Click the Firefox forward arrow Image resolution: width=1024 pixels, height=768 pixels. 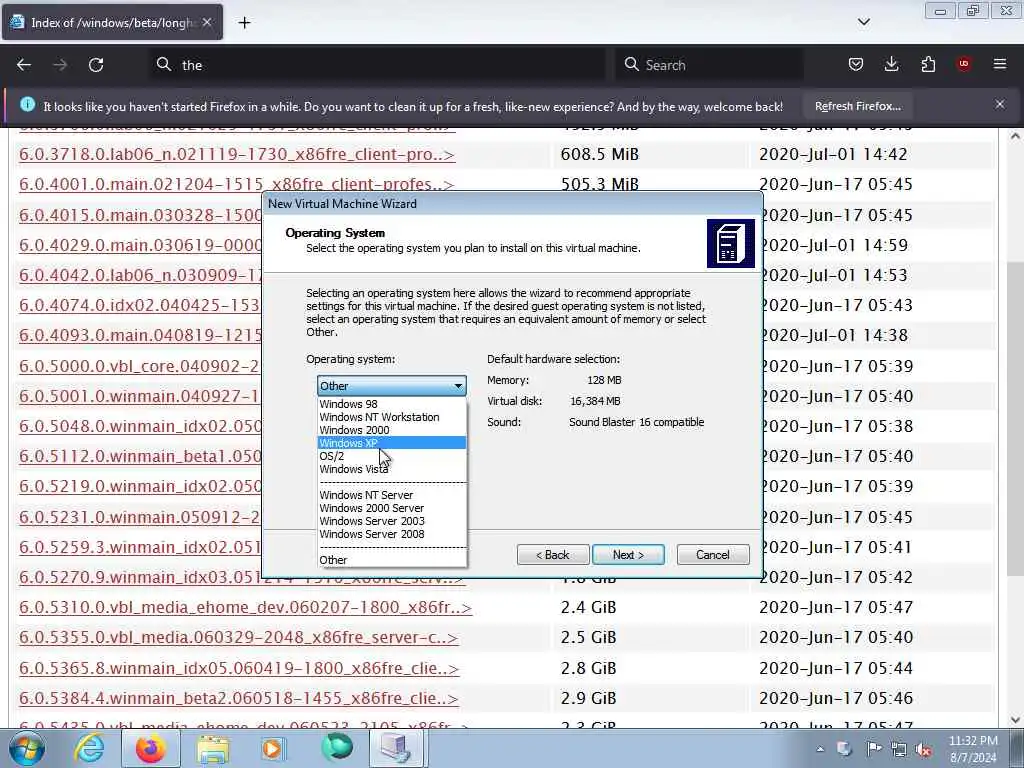tap(60, 65)
